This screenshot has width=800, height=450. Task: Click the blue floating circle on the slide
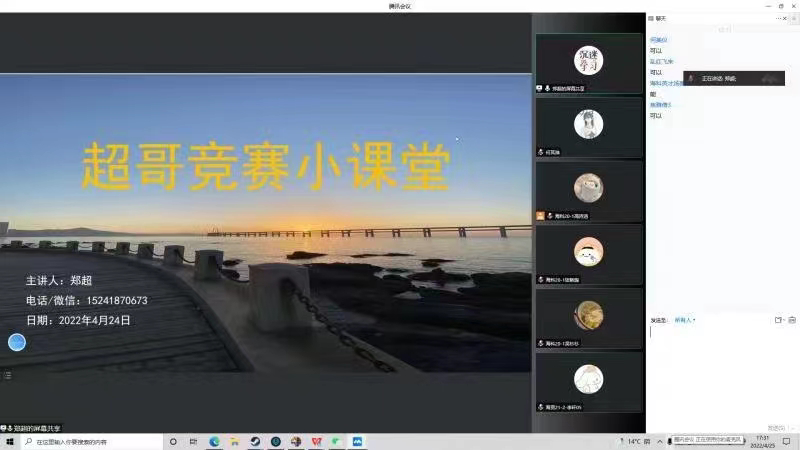[x=16, y=342]
